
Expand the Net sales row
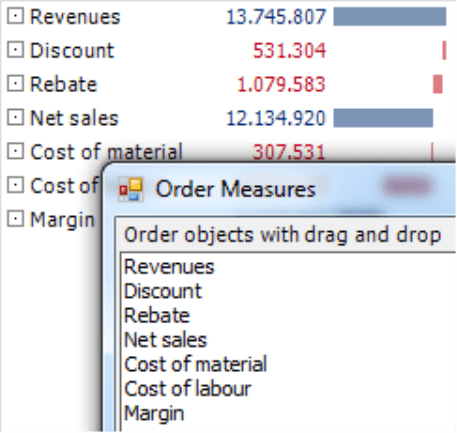click(15, 118)
